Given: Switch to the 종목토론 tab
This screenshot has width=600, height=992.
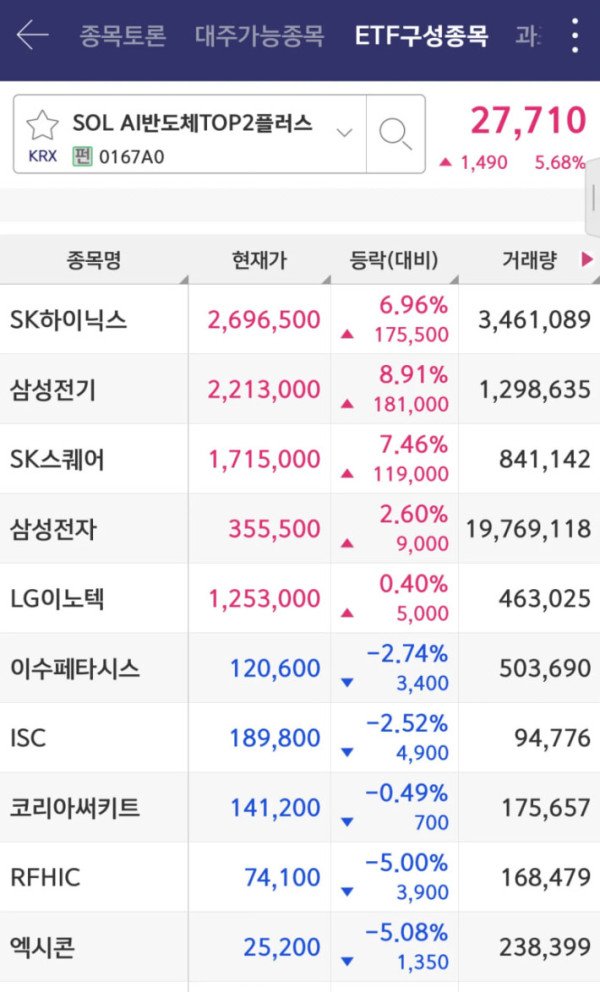Looking at the screenshot, I should click(122, 35).
